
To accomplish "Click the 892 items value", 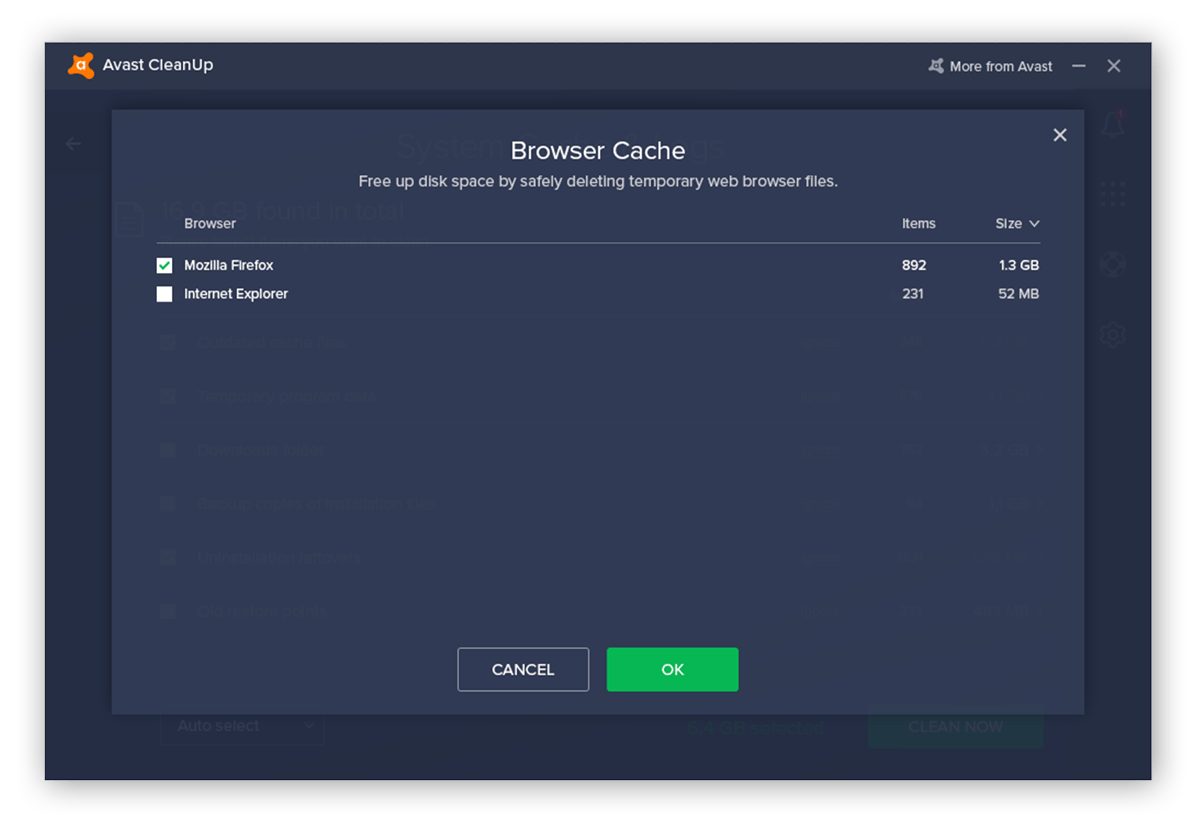I will [914, 266].
